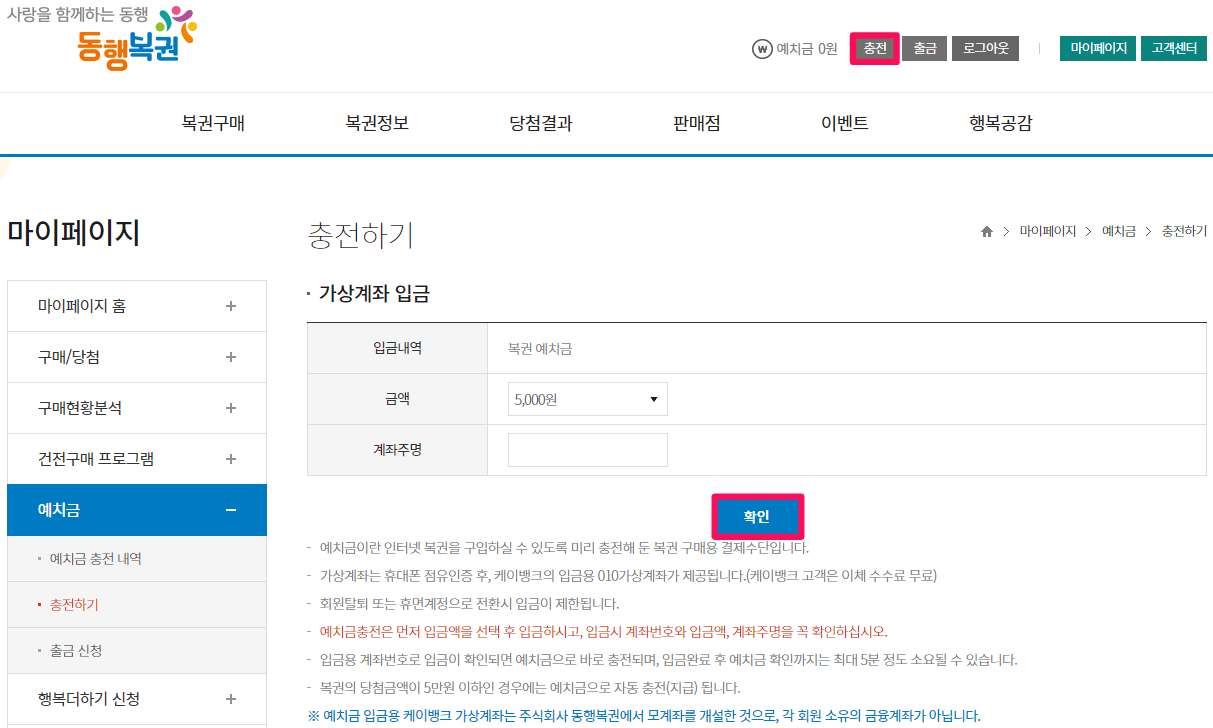Click the blue ※ 예치금 입금용 notice

point(644,716)
